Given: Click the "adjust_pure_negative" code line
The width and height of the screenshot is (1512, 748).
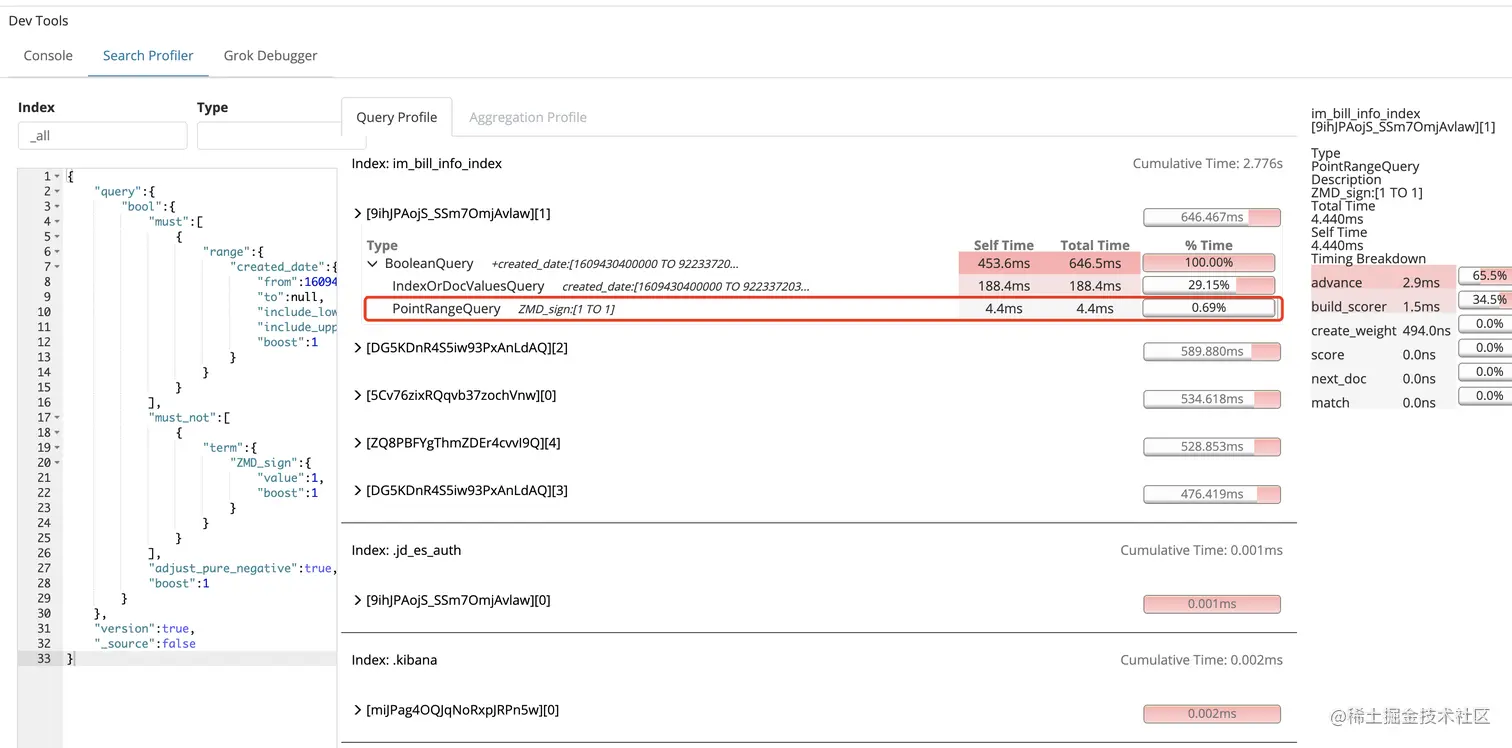Looking at the screenshot, I should (243, 568).
